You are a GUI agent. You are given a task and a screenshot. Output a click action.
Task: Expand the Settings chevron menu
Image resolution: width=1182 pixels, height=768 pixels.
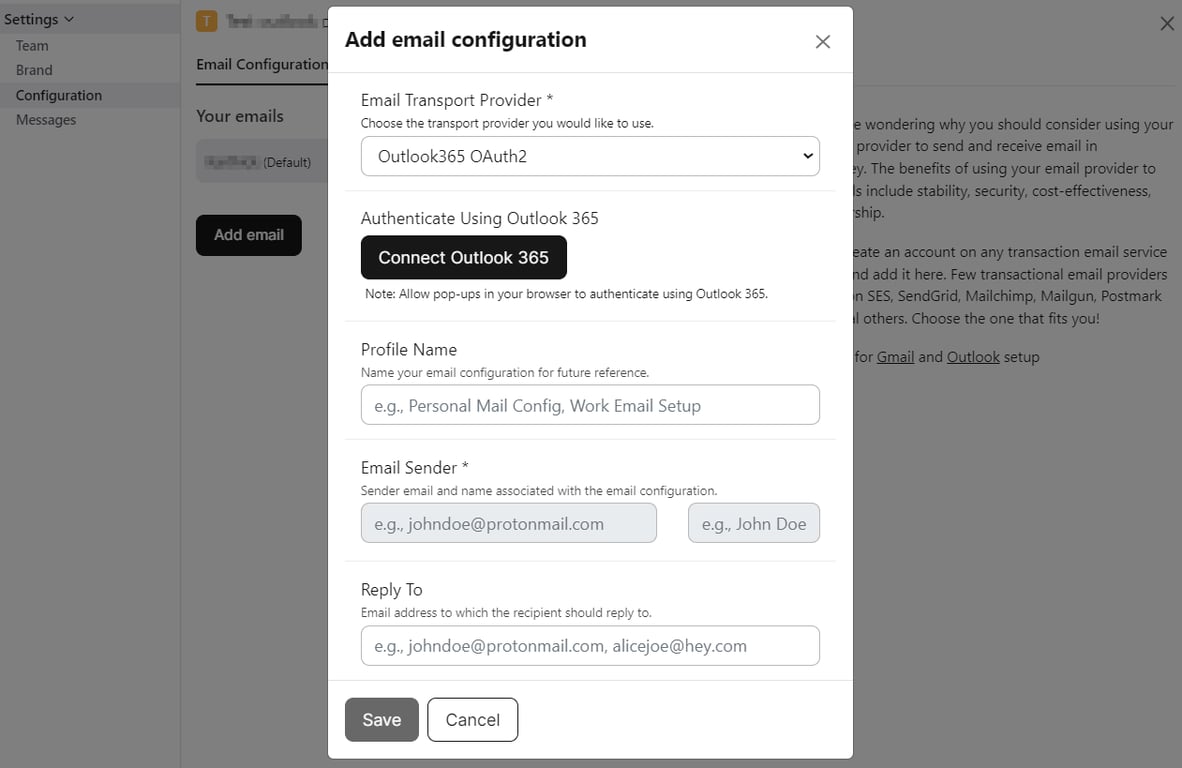tap(68, 19)
